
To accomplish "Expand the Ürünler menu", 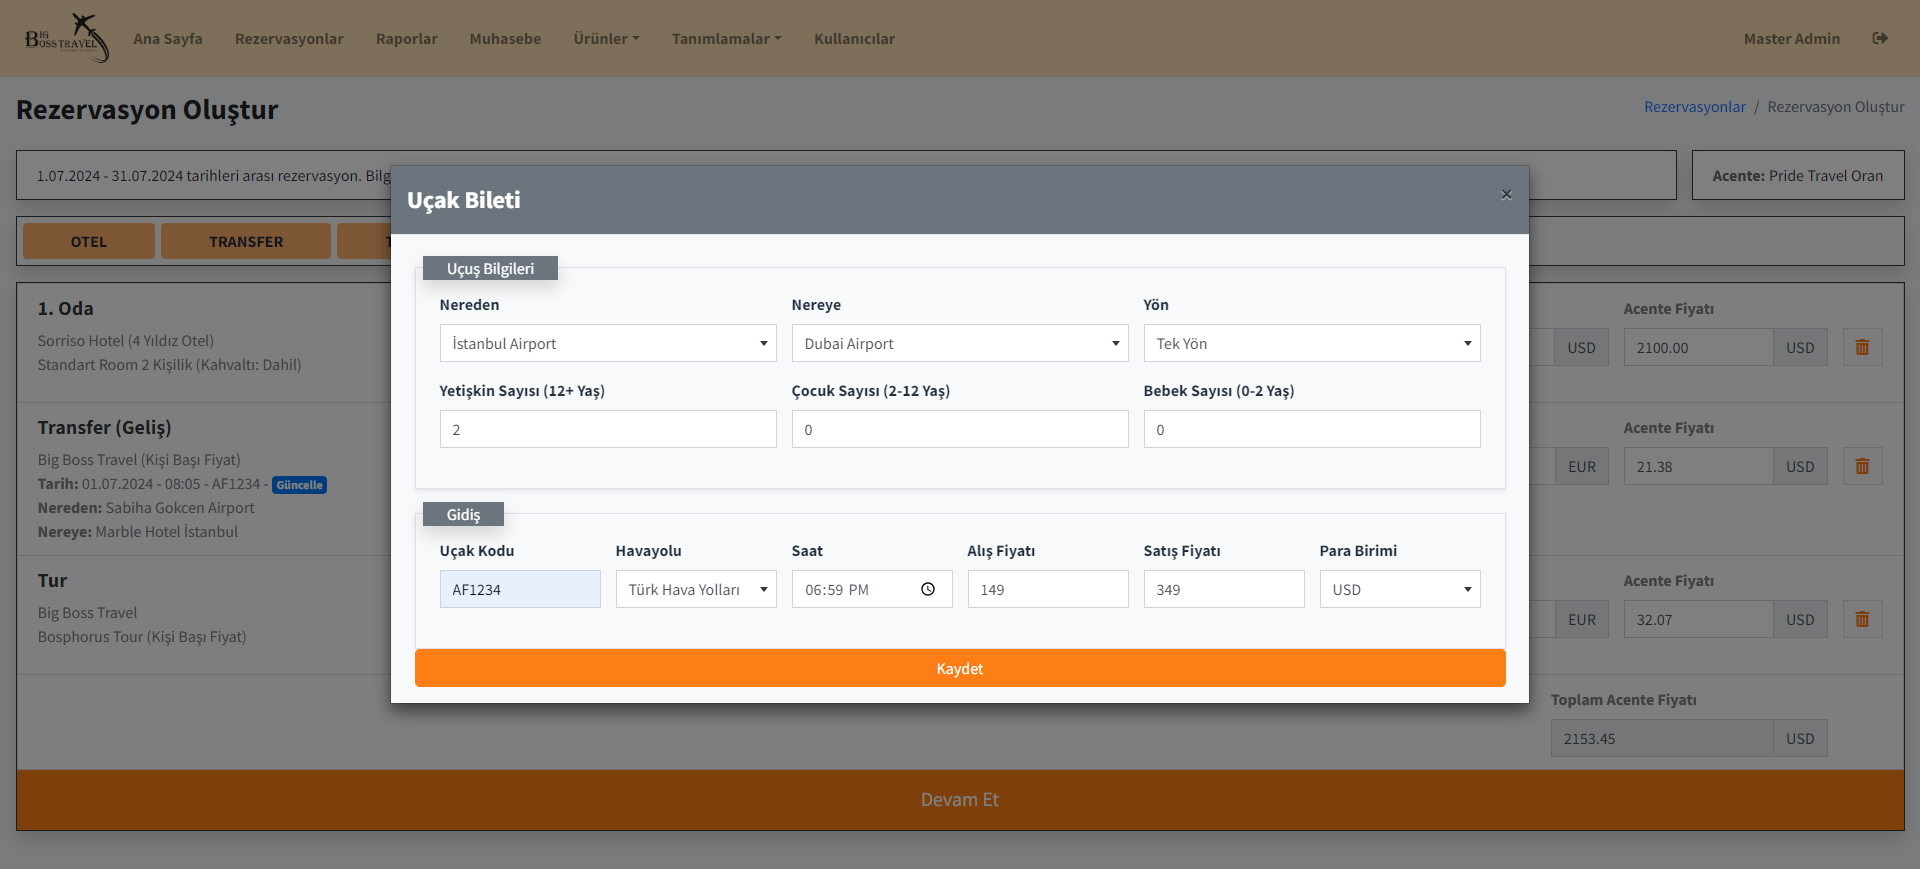I will click(x=606, y=38).
